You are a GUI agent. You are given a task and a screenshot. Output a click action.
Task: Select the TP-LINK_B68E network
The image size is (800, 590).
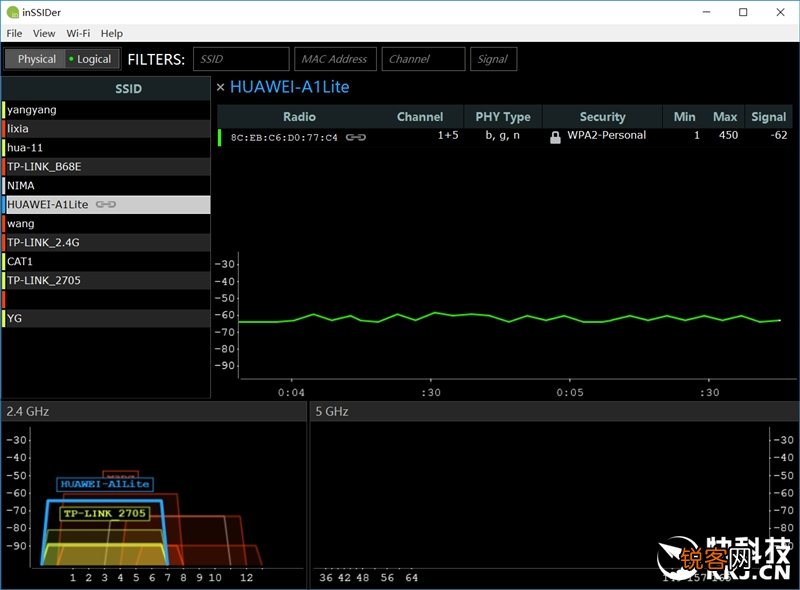[x=106, y=166]
